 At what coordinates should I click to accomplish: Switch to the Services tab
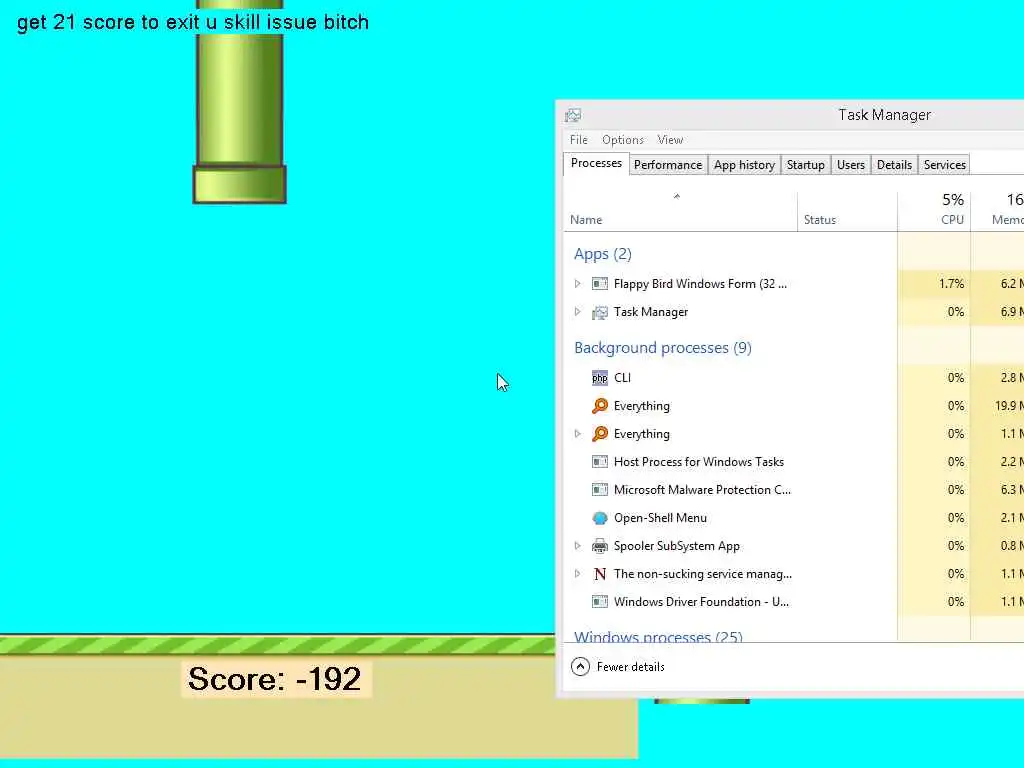coord(944,165)
